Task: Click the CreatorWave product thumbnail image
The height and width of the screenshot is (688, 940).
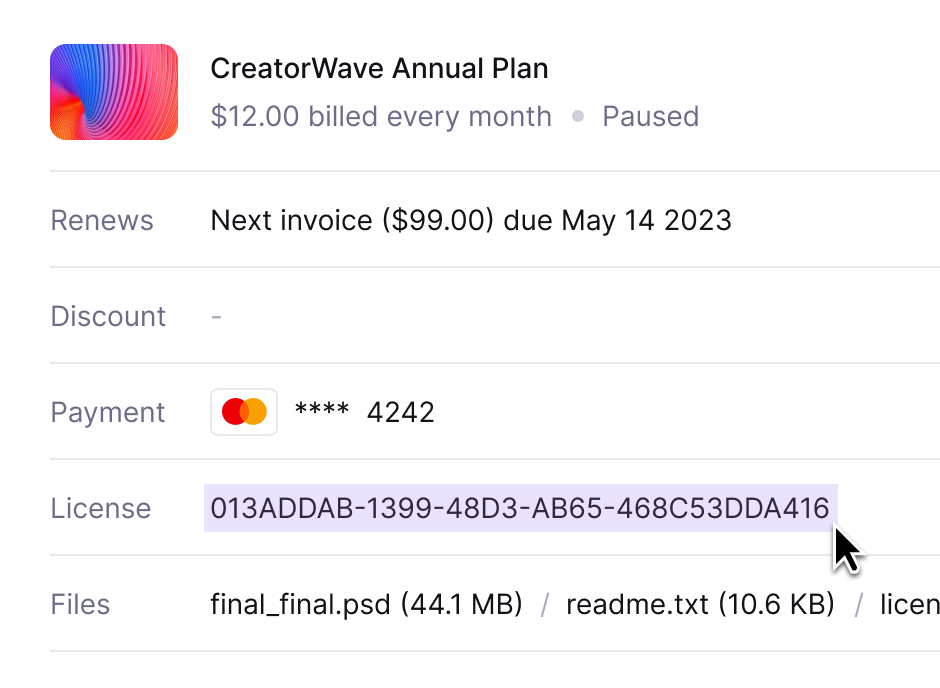Action: (x=114, y=92)
